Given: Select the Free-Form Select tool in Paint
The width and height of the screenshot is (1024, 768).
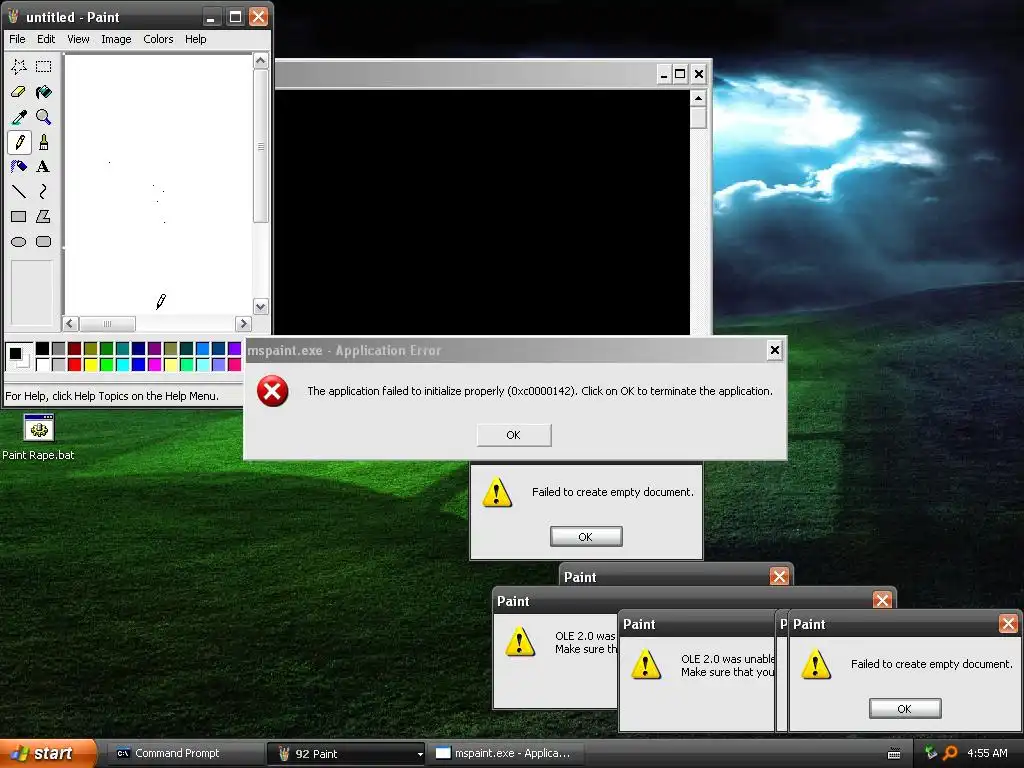Looking at the screenshot, I should pyautogui.click(x=18, y=66).
